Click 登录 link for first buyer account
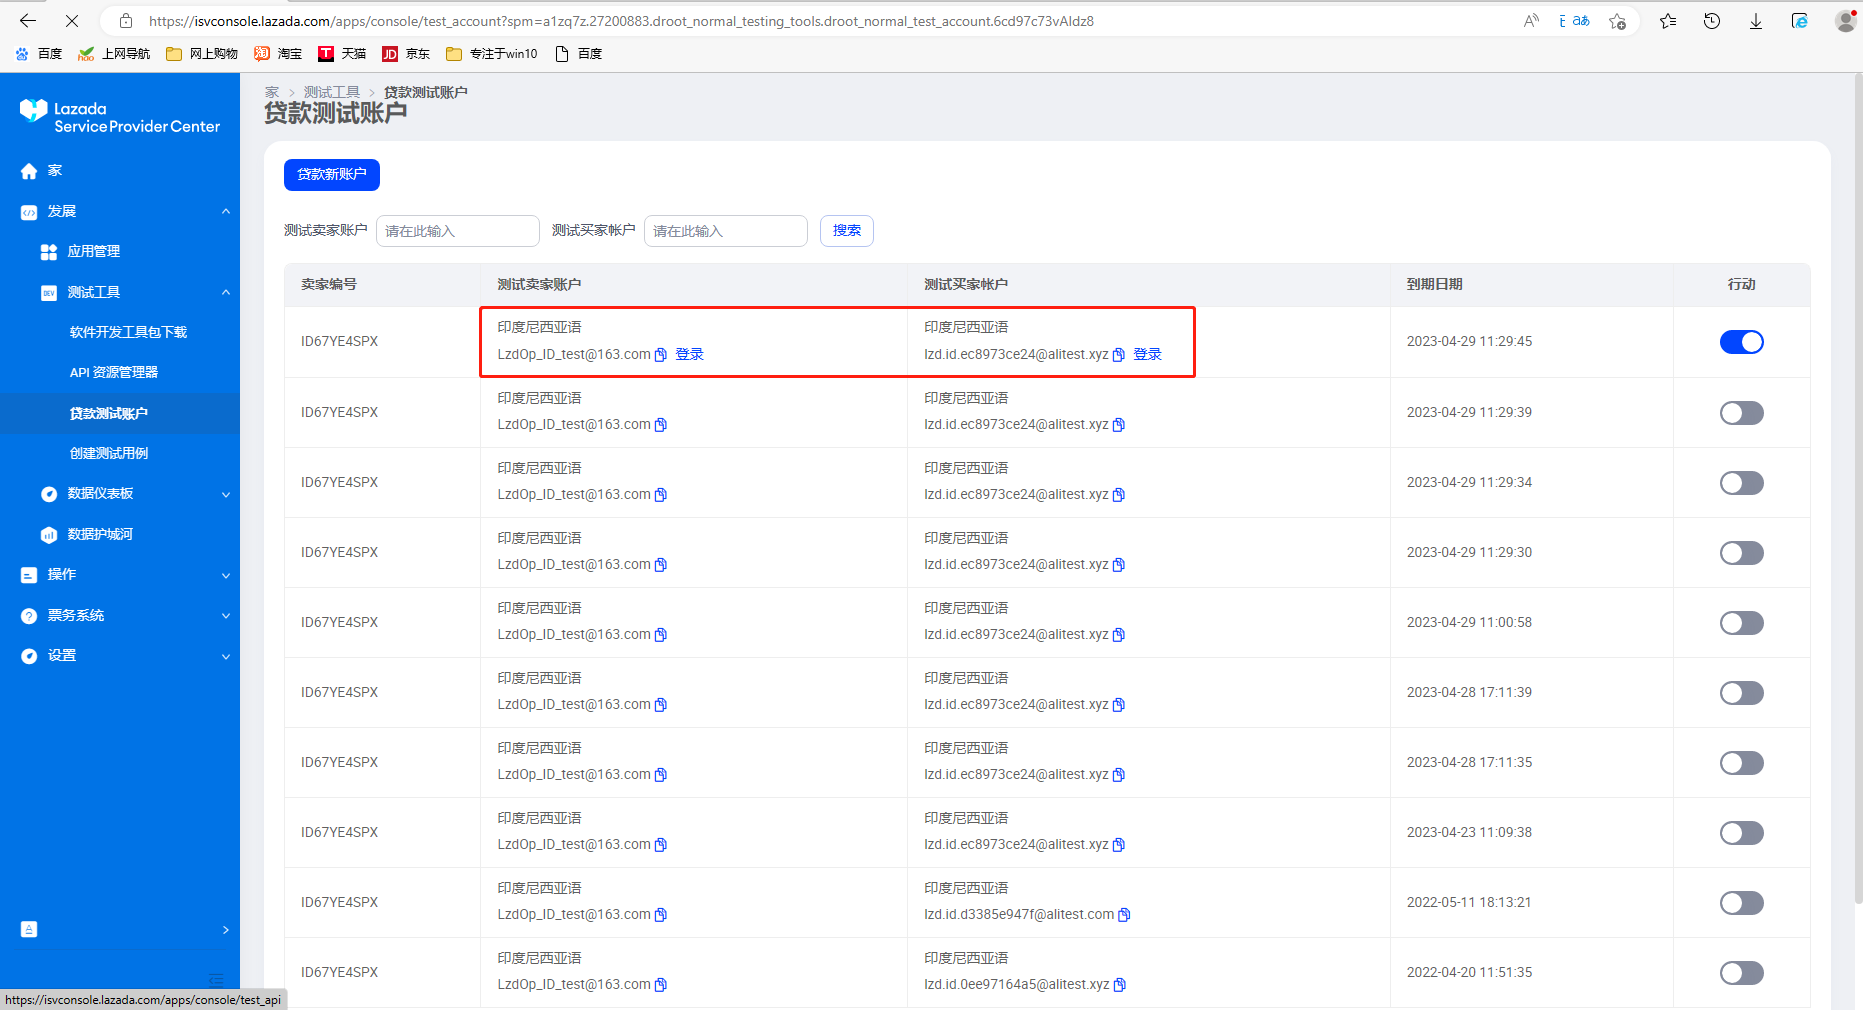This screenshot has height=1010, width=1863. tap(1147, 354)
